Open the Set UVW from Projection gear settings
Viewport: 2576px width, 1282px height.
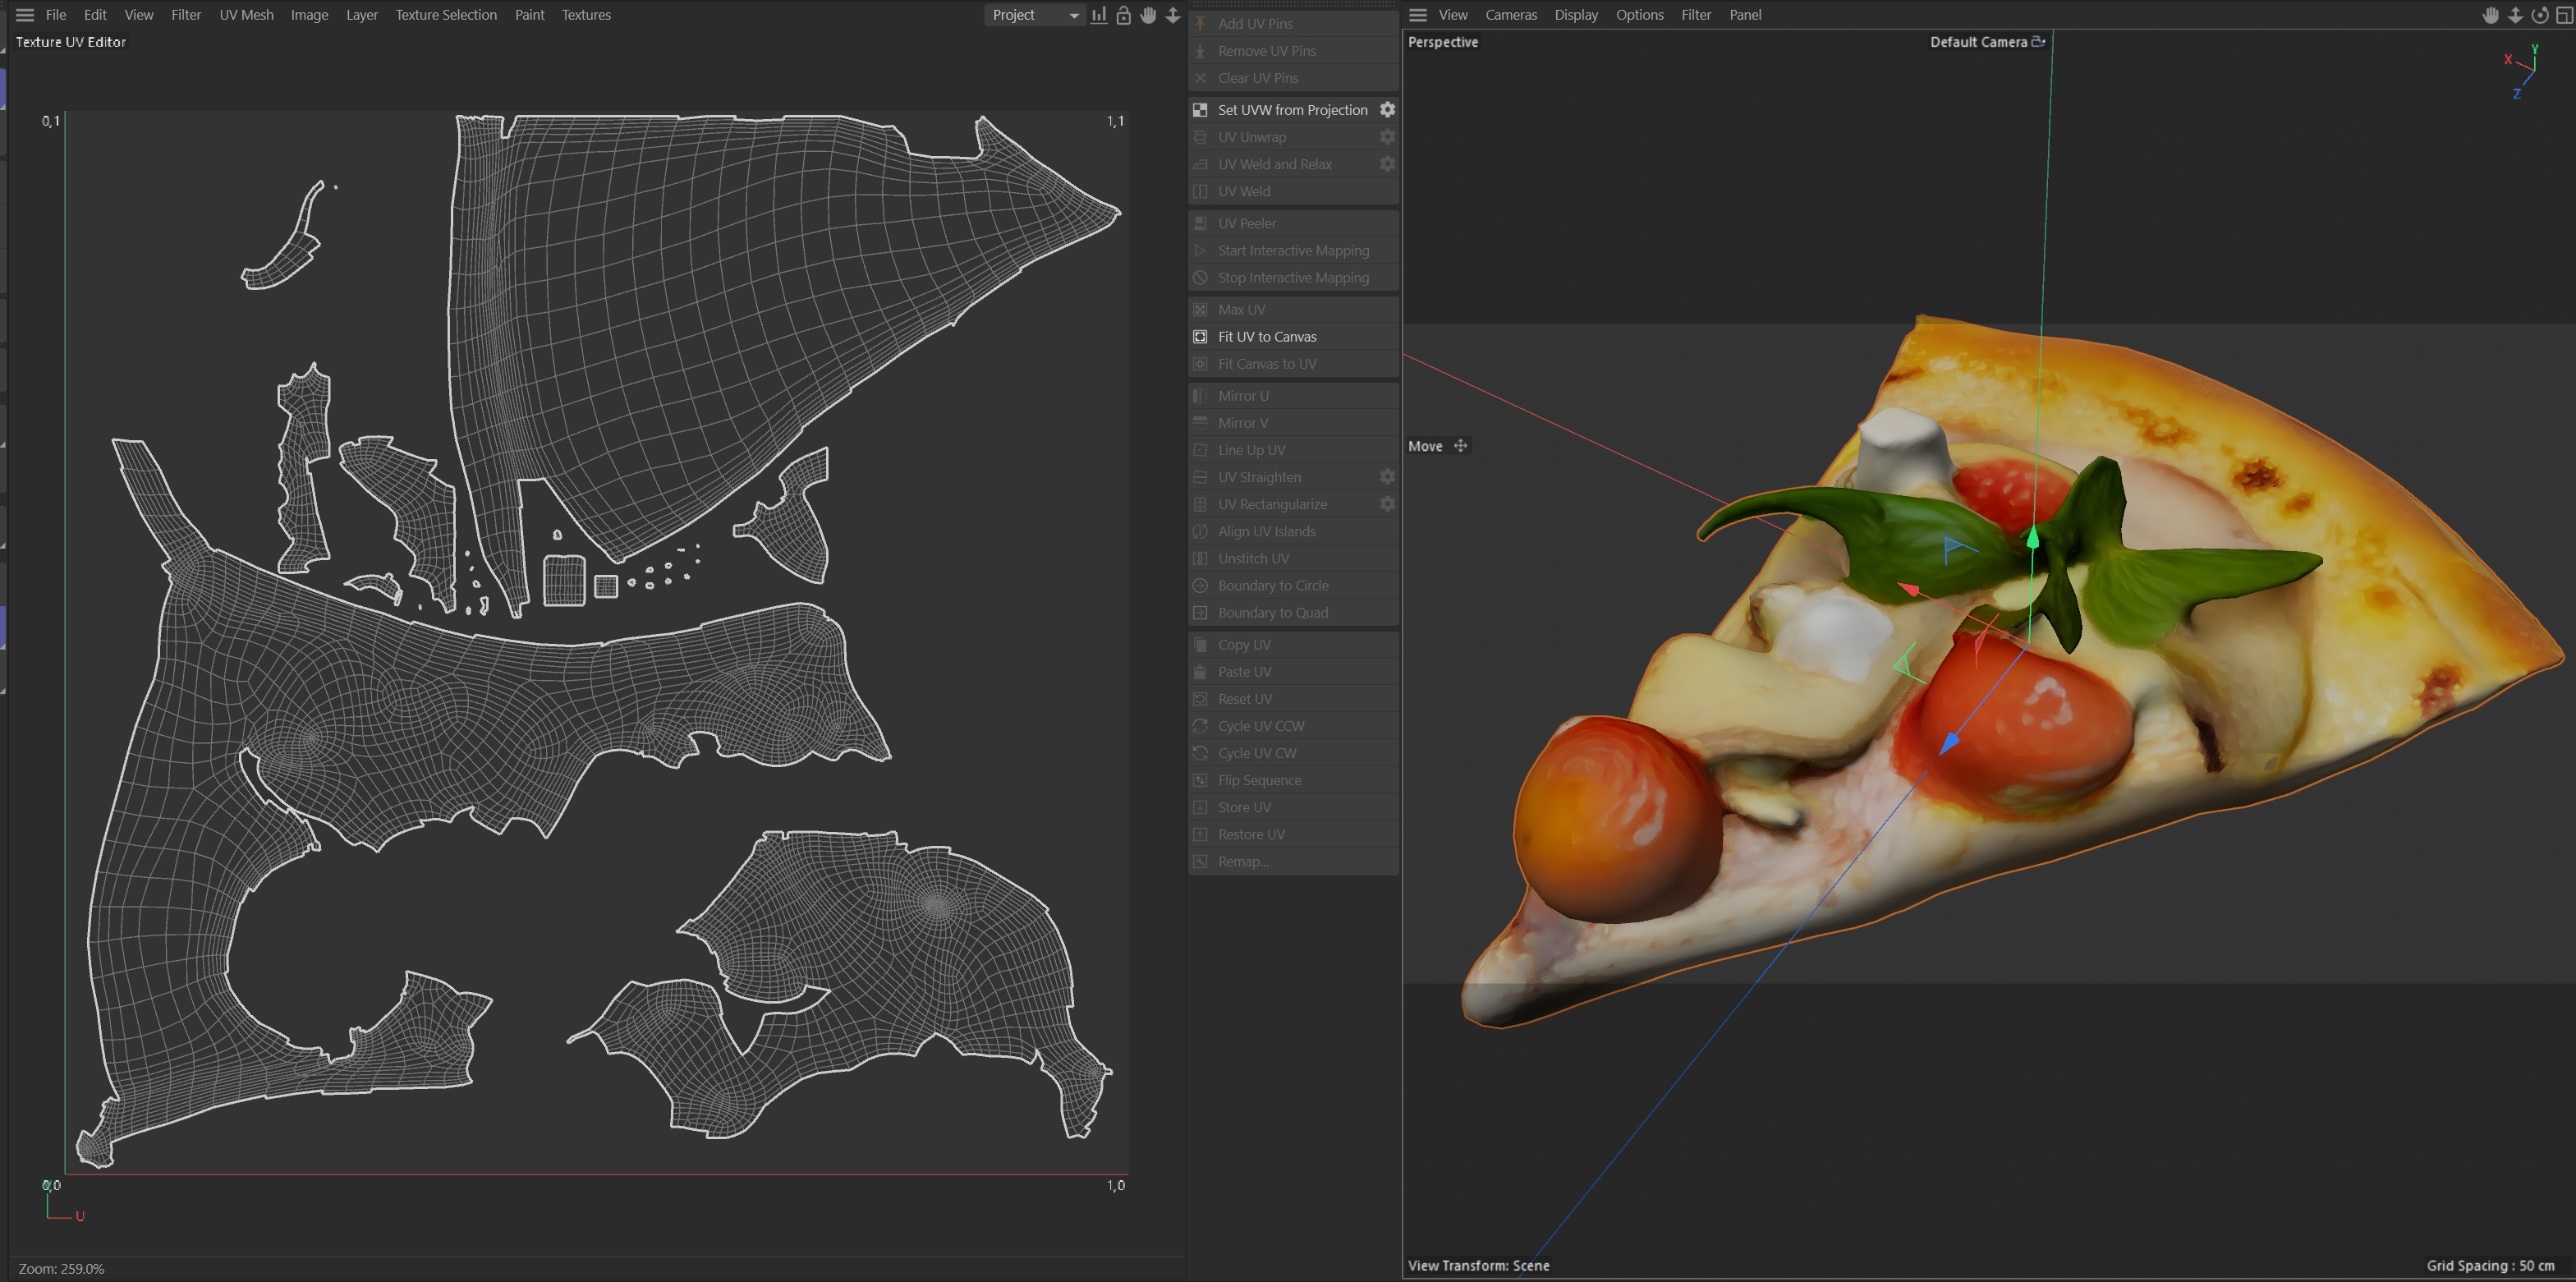click(1387, 110)
